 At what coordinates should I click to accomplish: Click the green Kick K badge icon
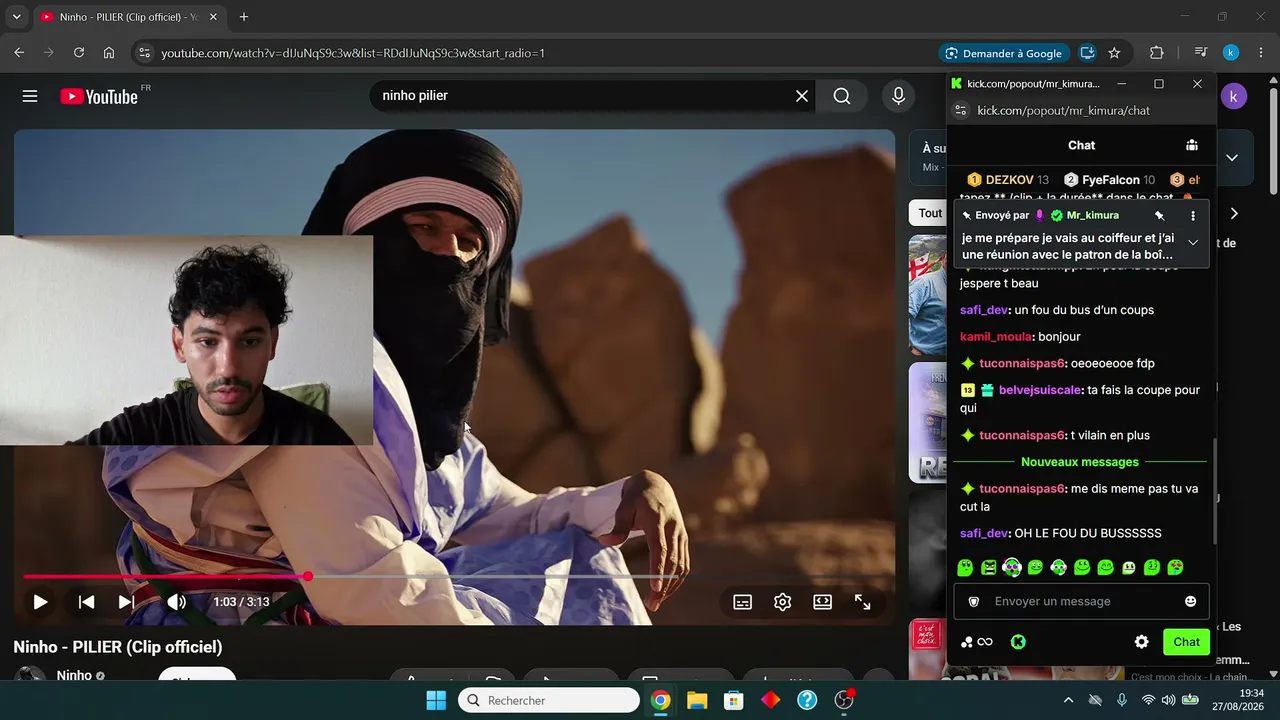click(1018, 642)
